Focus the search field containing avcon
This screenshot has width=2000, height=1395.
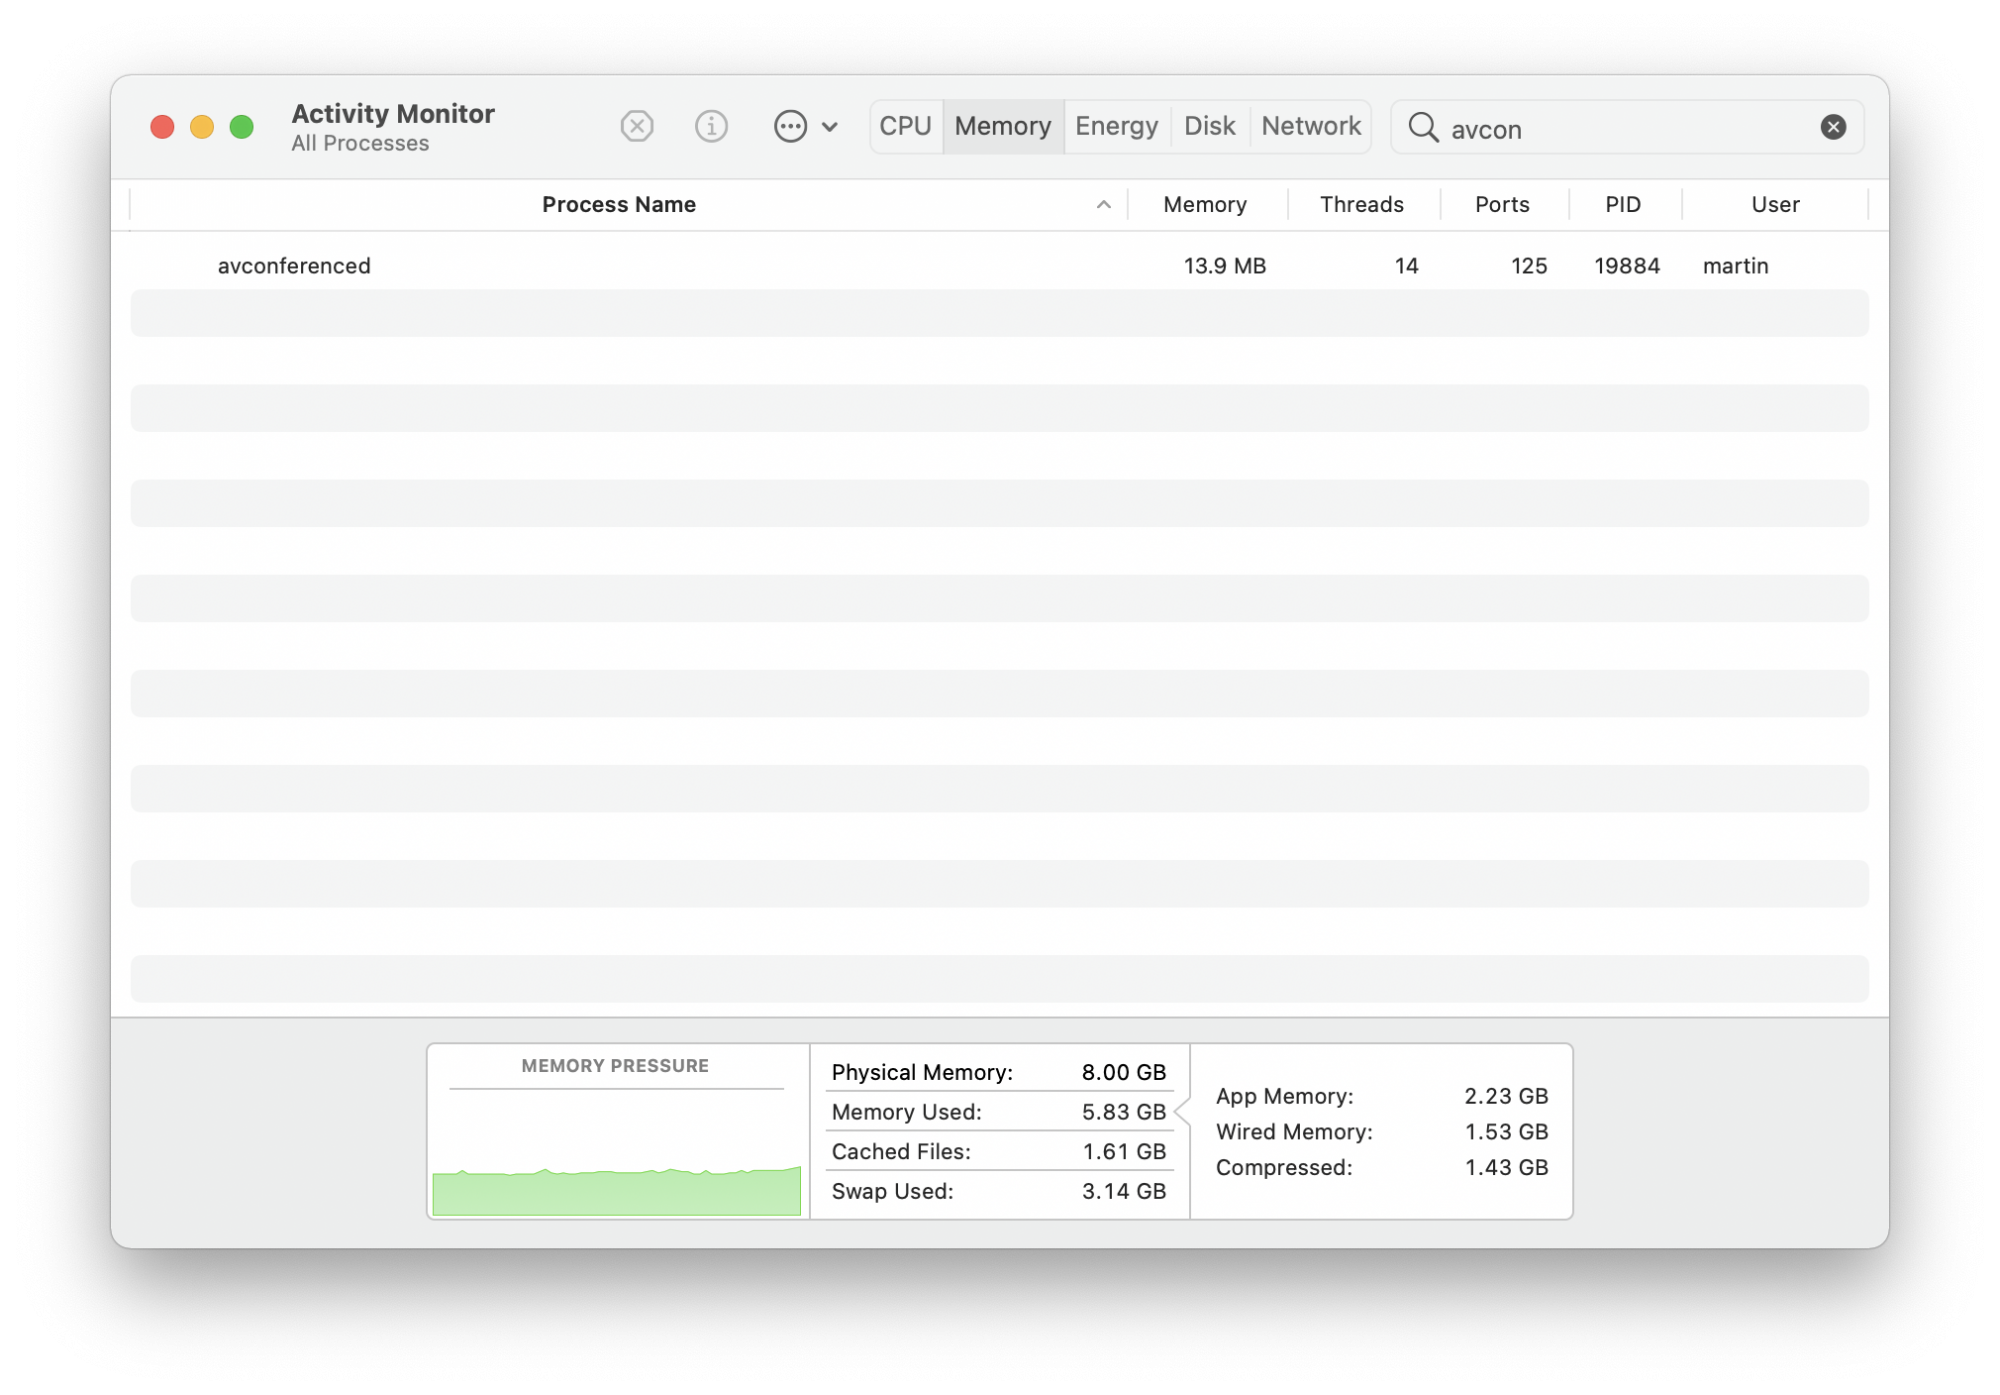point(1628,128)
